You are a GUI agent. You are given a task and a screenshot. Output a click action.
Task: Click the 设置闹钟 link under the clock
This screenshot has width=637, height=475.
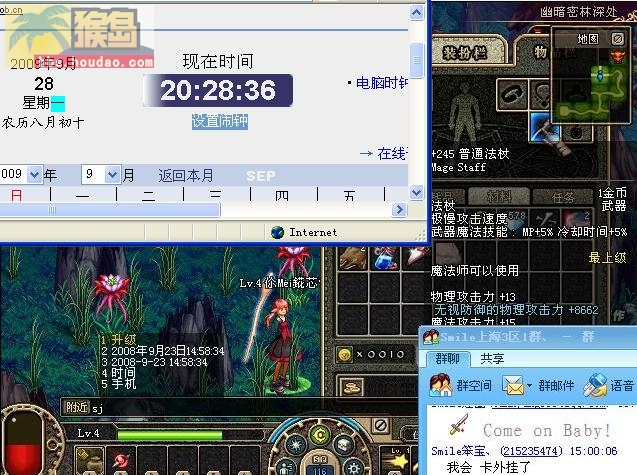point(220,121)
